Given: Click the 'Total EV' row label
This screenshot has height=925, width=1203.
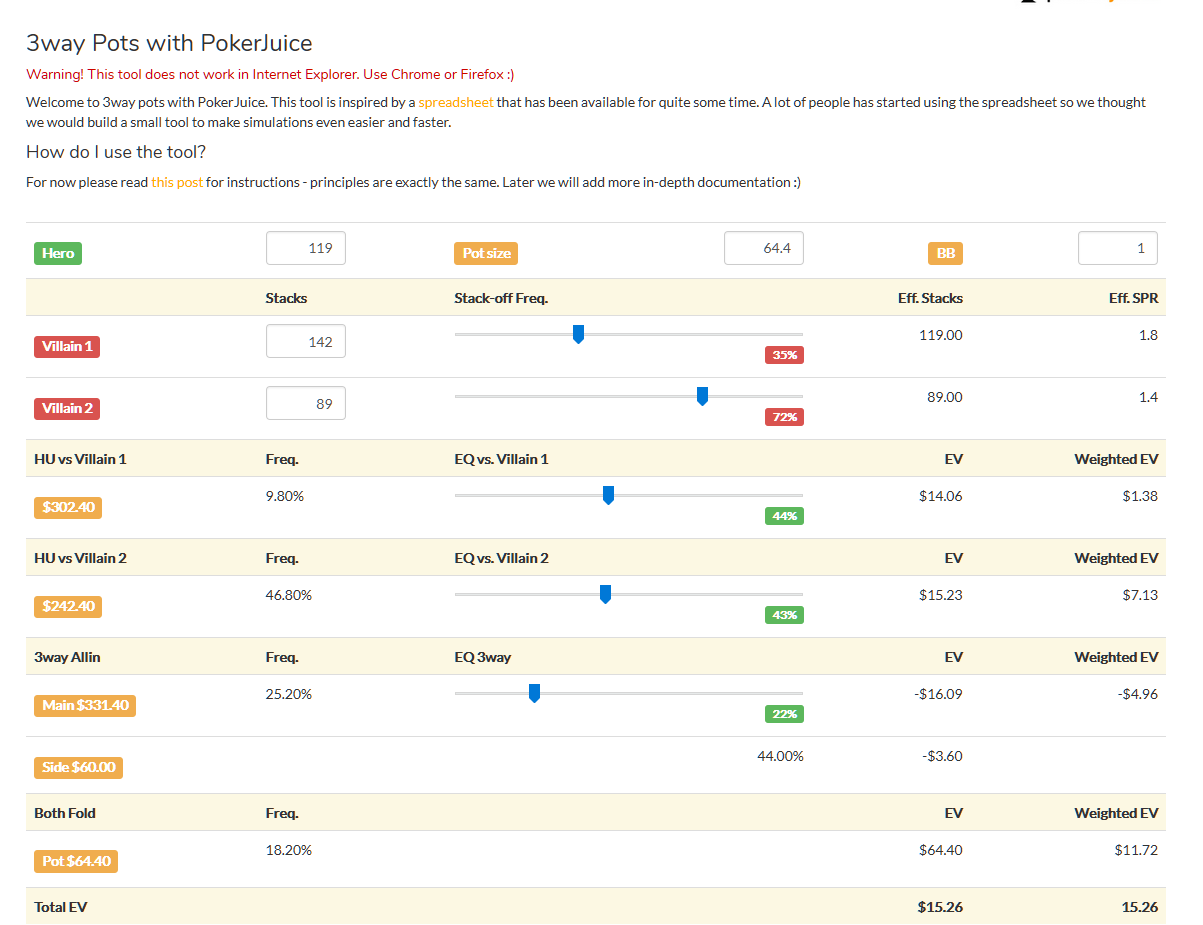Looking at the screenshot, I should point(61,907).
